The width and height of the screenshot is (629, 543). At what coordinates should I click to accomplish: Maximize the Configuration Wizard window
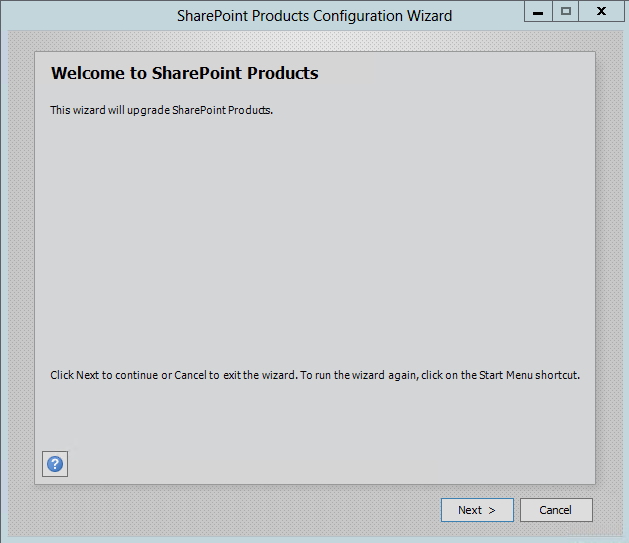(x=566, y=12)
